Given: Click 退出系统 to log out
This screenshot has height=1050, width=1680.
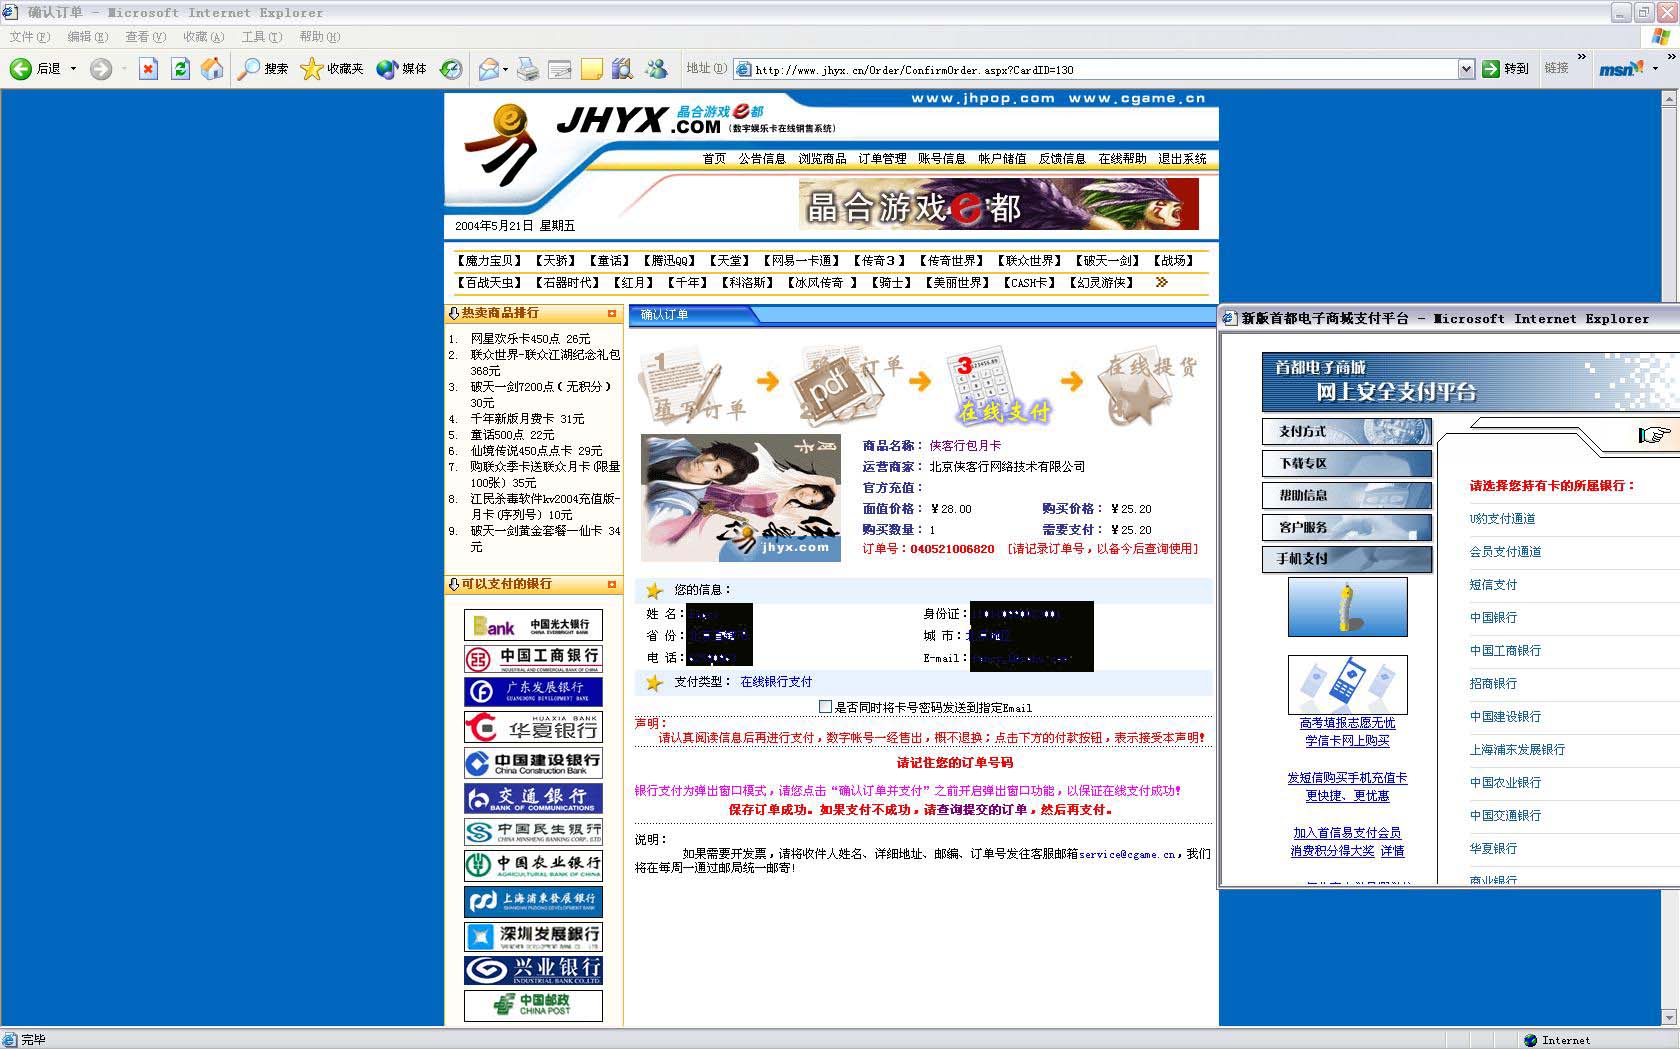Looking at the screenshot, I should (1182, 159).
